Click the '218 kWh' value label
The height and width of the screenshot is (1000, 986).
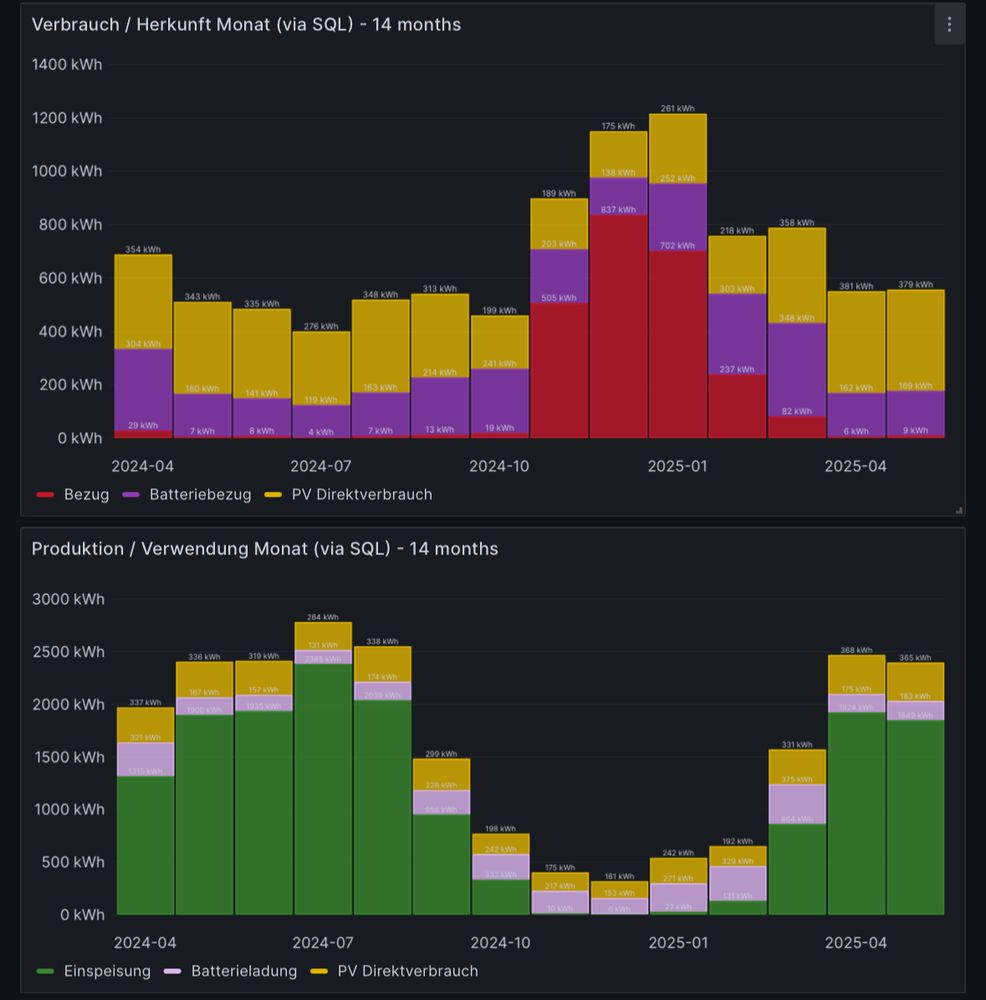737,231
